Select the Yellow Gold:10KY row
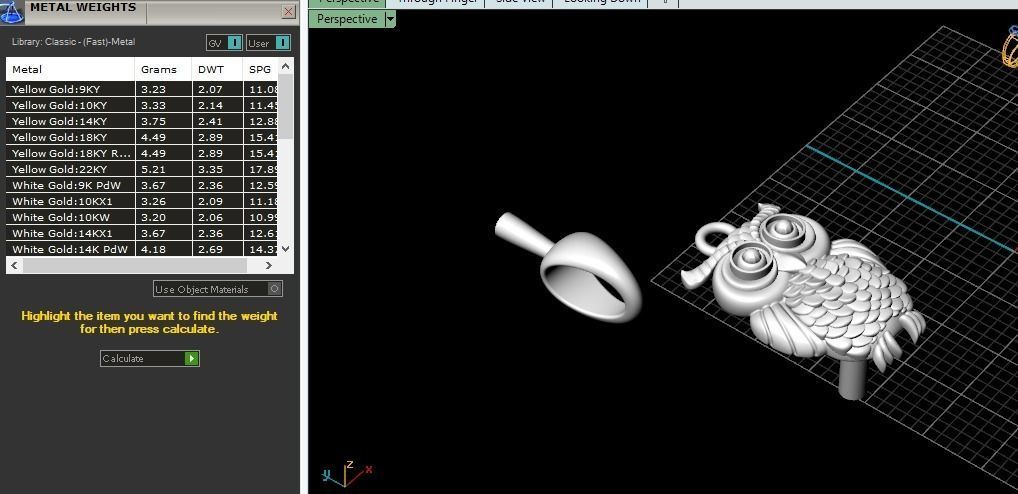 142,105
